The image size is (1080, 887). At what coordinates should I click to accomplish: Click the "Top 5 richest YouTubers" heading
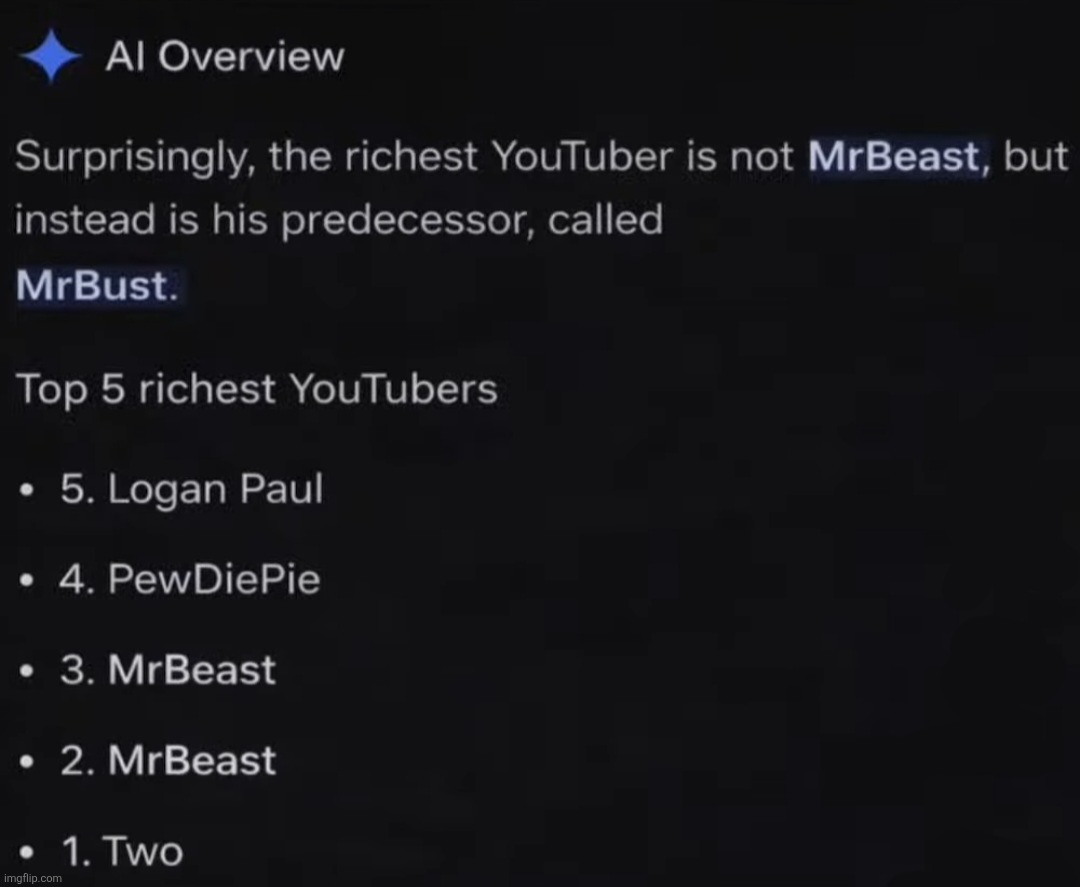(257, 389)
